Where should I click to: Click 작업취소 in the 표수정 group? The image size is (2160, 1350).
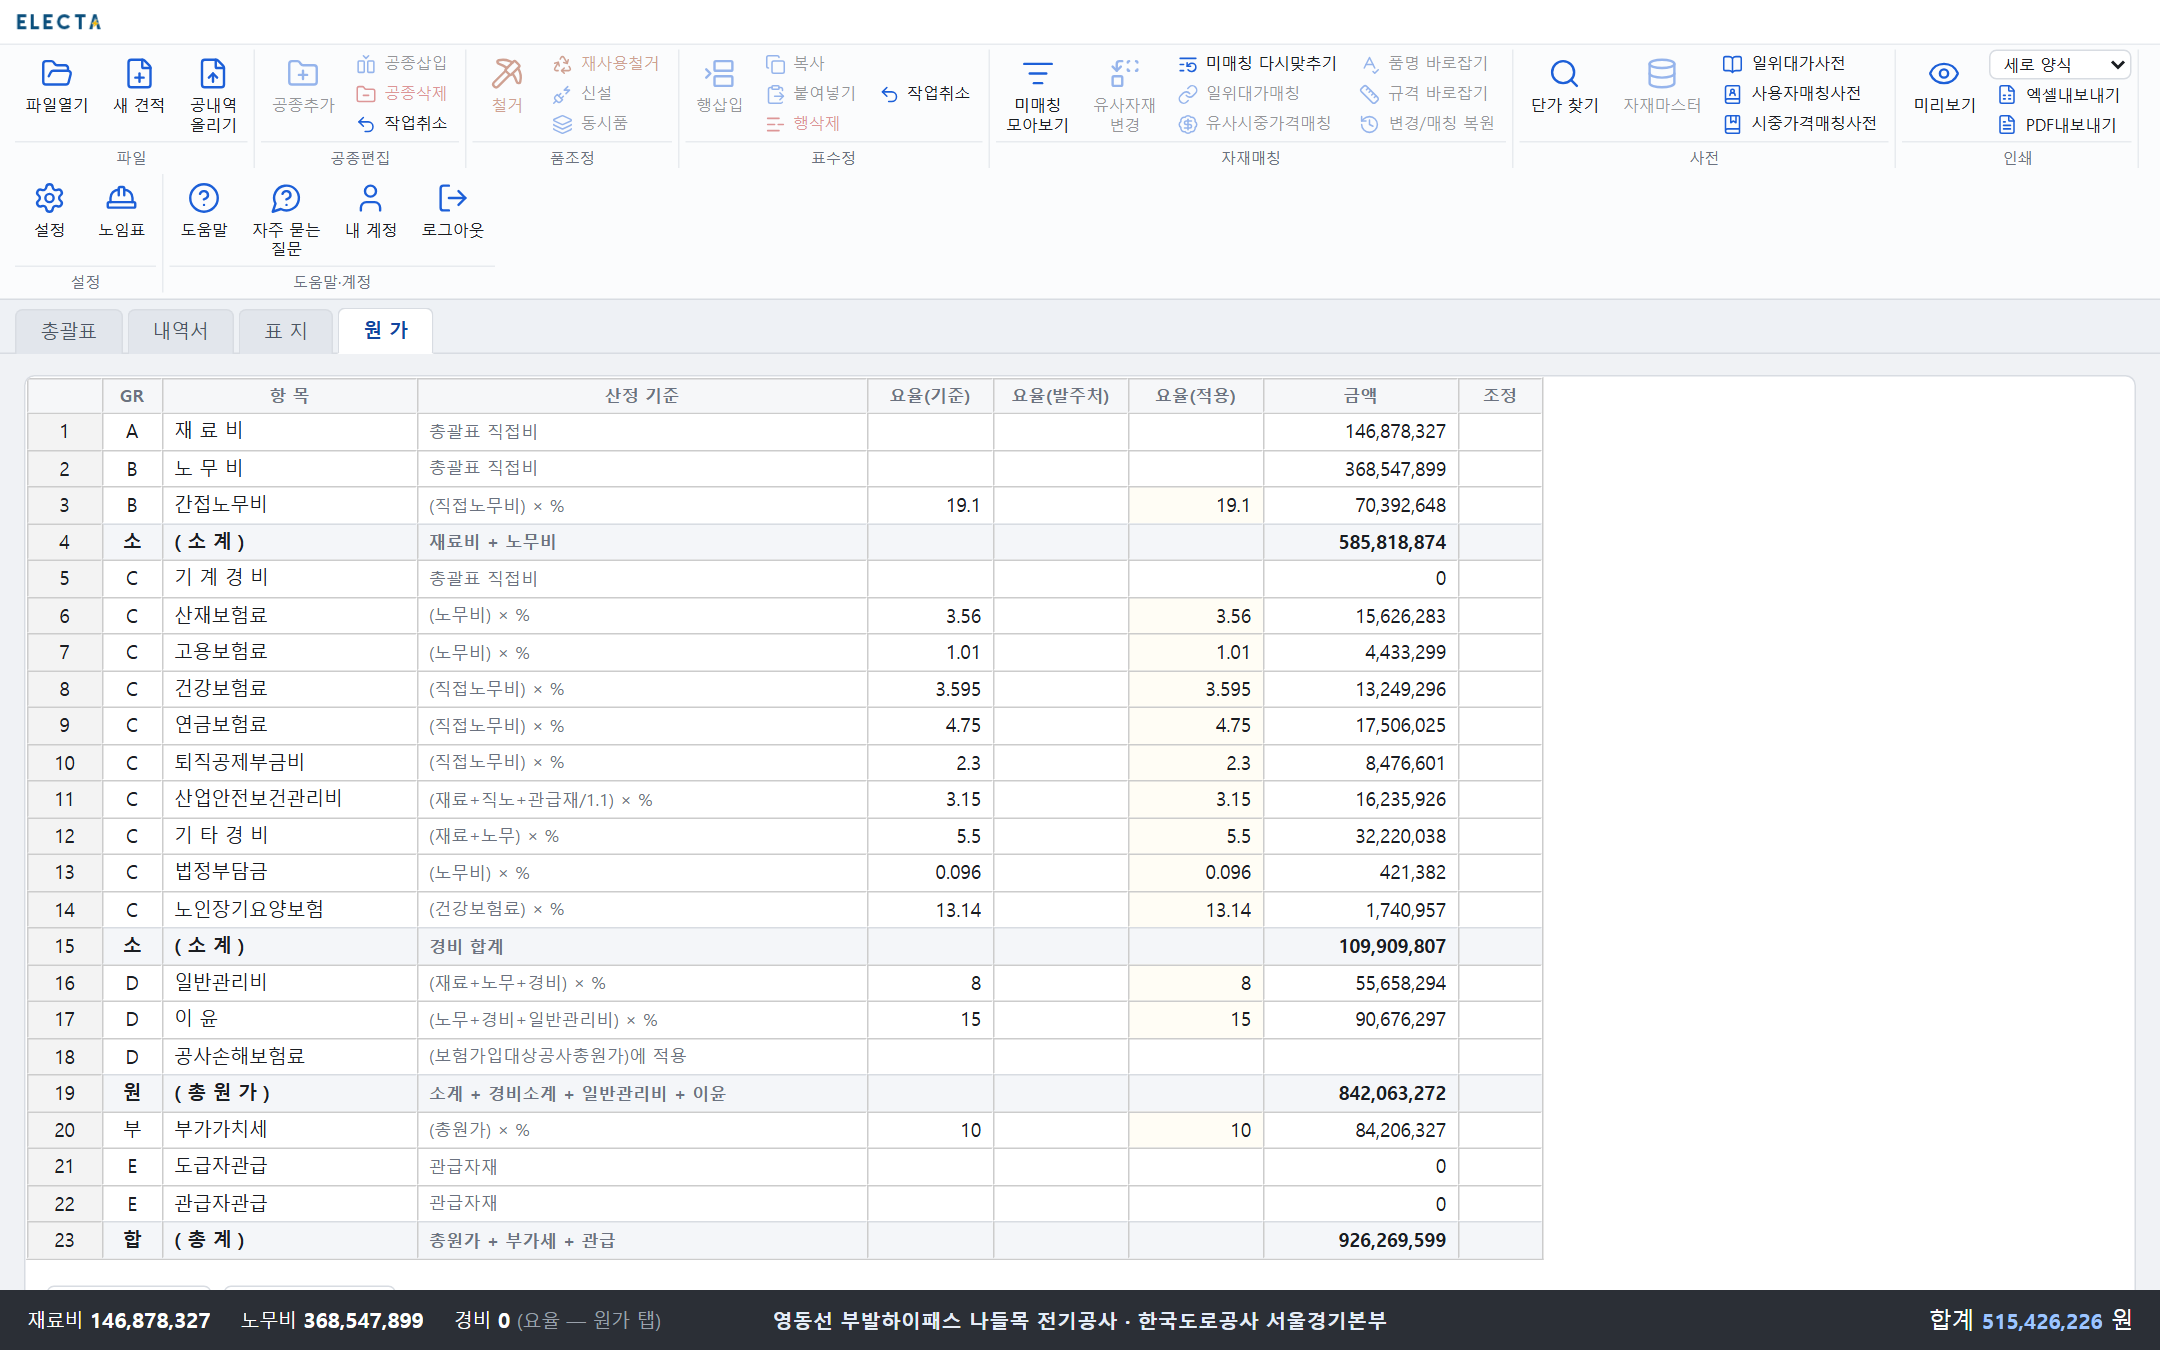[925, 93]
